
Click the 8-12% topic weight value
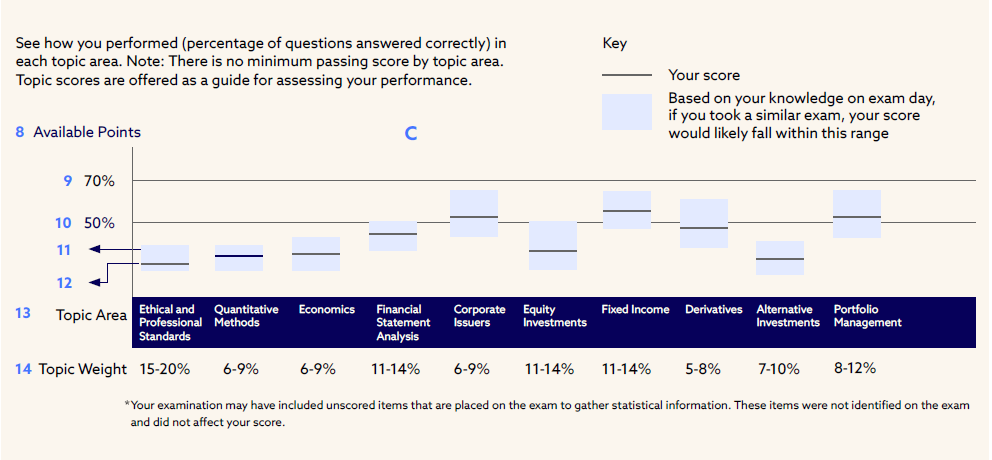(854, 368)
